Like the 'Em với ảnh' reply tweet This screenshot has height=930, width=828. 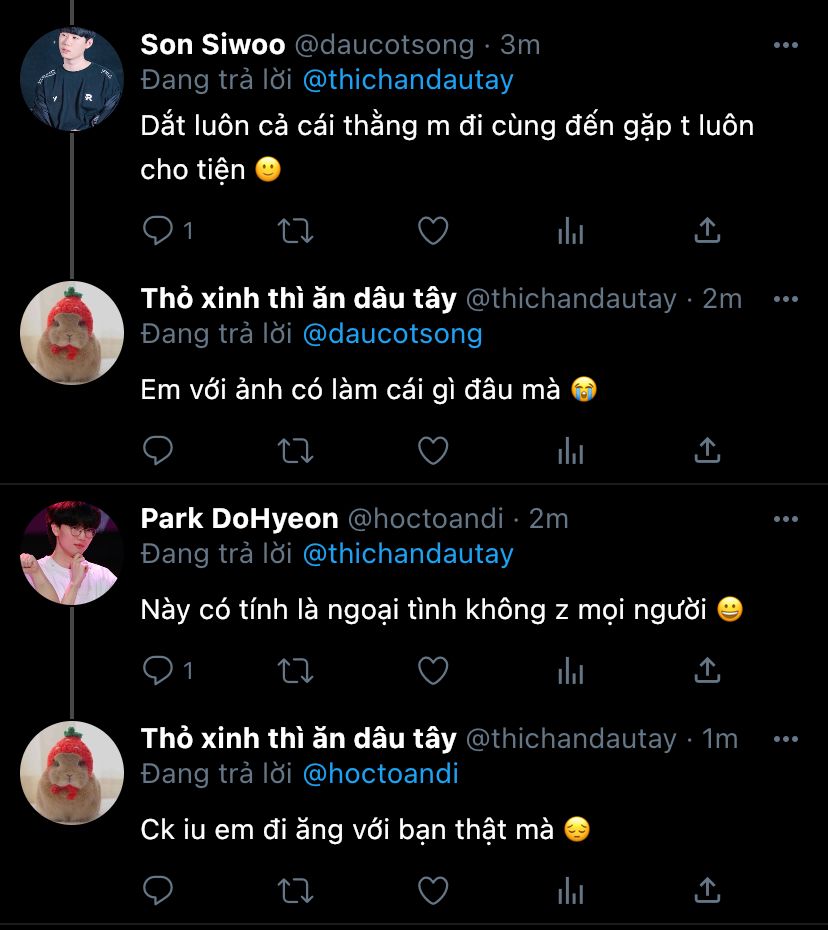click(x=432, y=451)
